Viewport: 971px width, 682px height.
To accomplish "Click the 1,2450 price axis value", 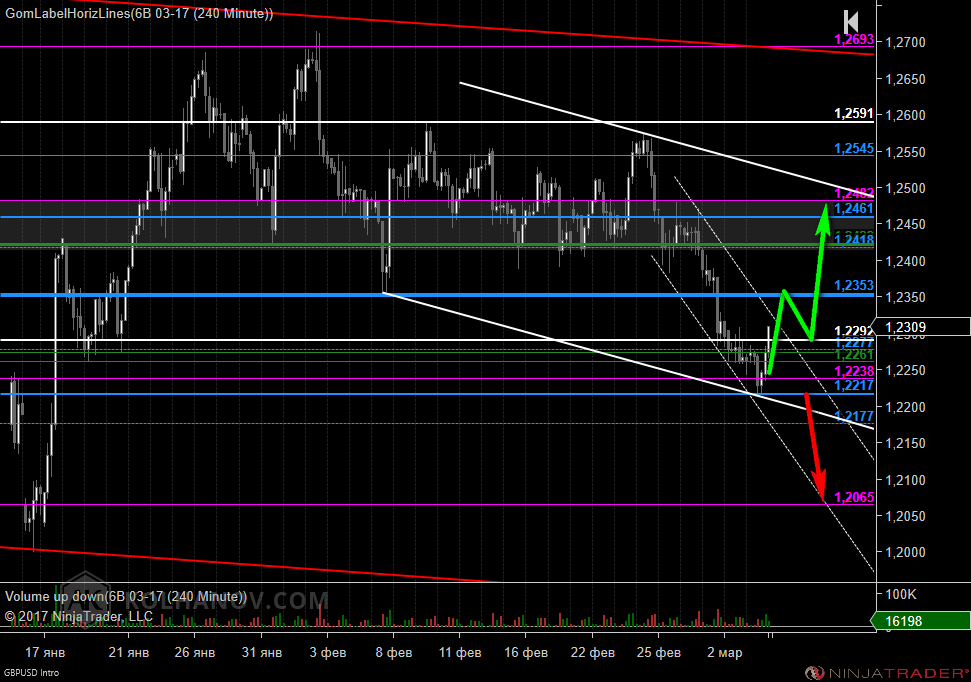I will (905, 224).
